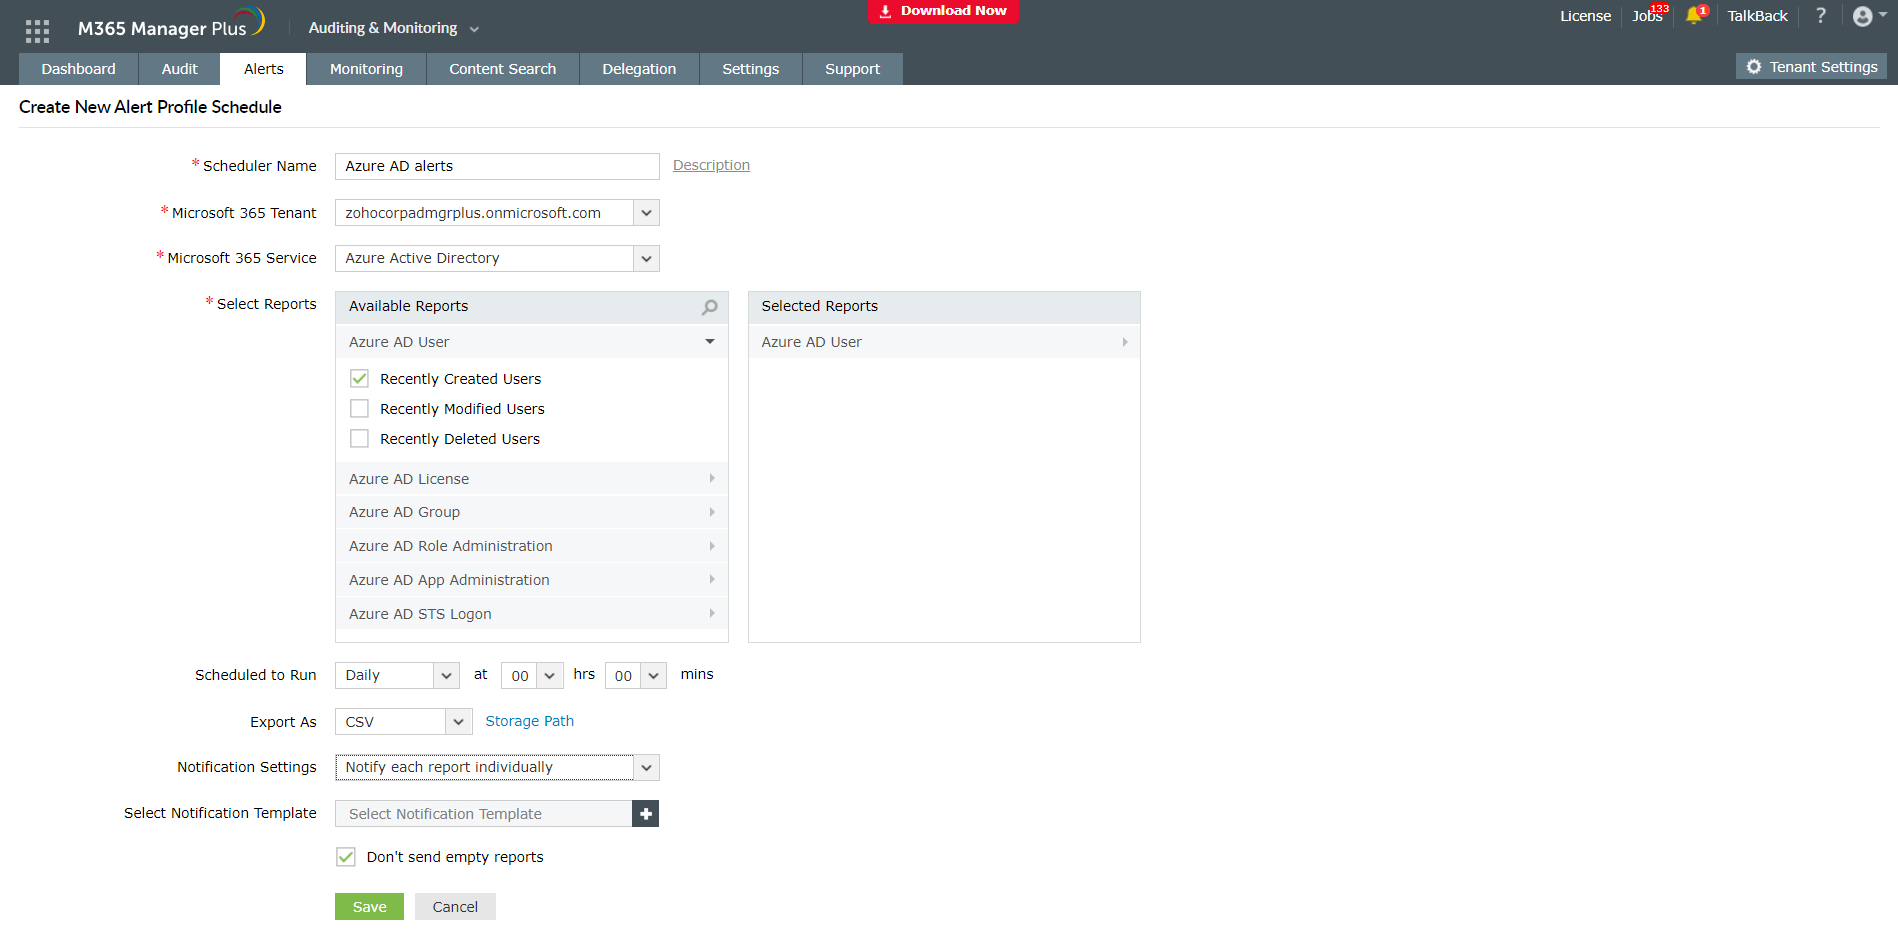The image size is (1898, 935).
Task: Expand Azure AD User in Selected Reports
Action: pyautogui.click(x=944, y=342)
